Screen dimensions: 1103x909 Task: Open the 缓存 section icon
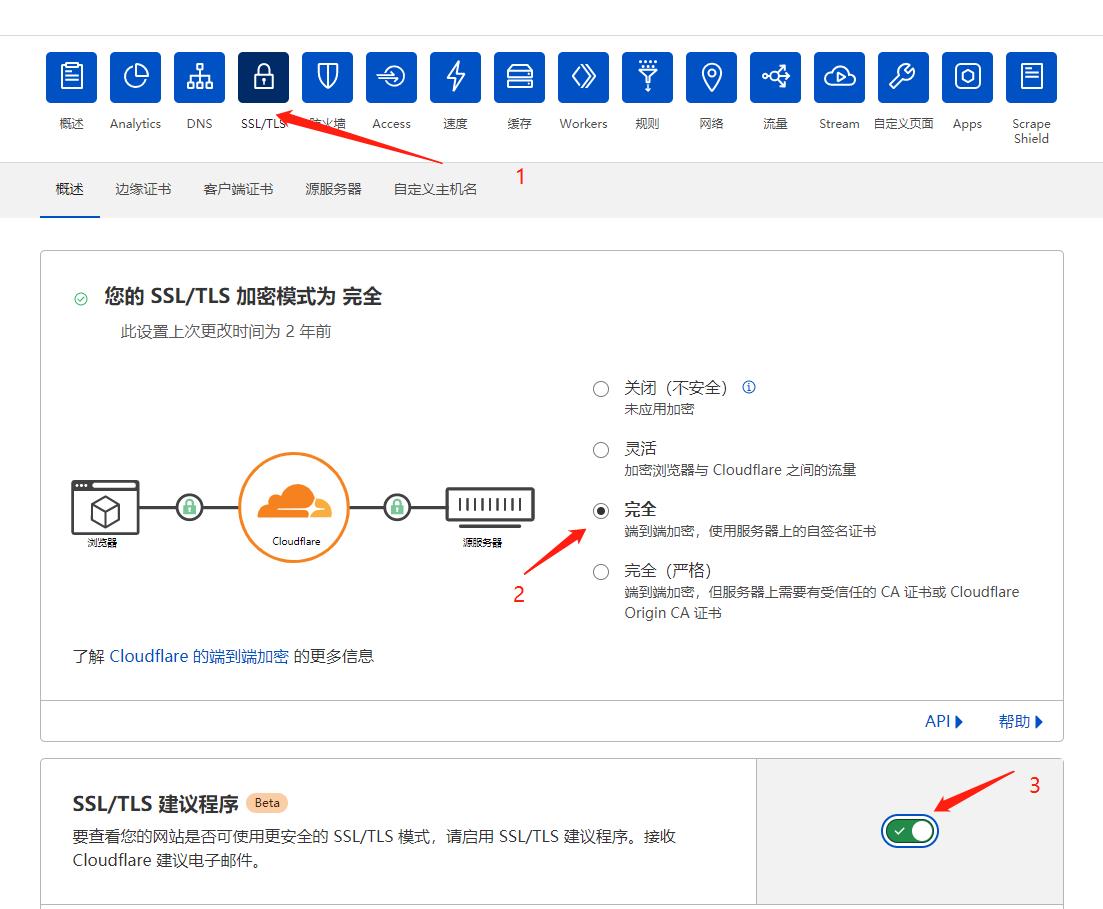click(x=519, y=77)
